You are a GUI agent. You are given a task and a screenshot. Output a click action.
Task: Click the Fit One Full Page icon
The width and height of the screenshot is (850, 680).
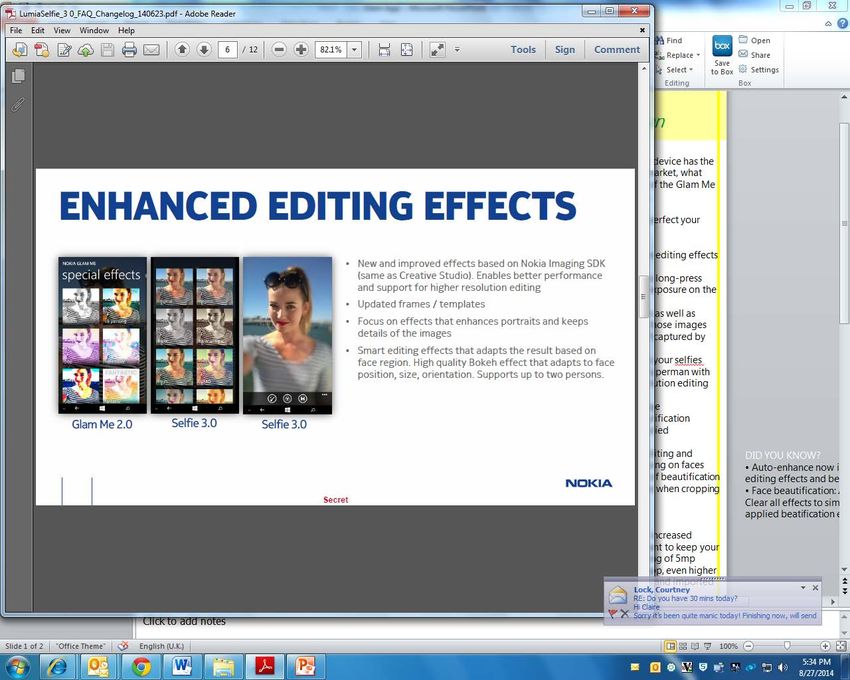407,50
